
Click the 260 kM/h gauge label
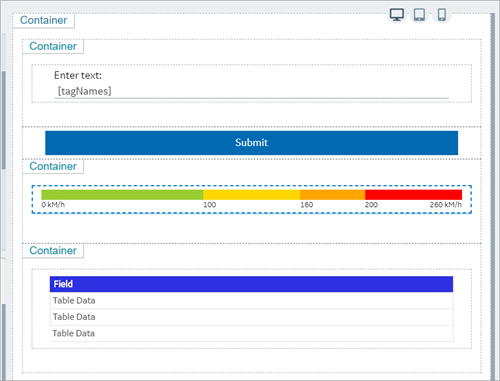(446, 205)
